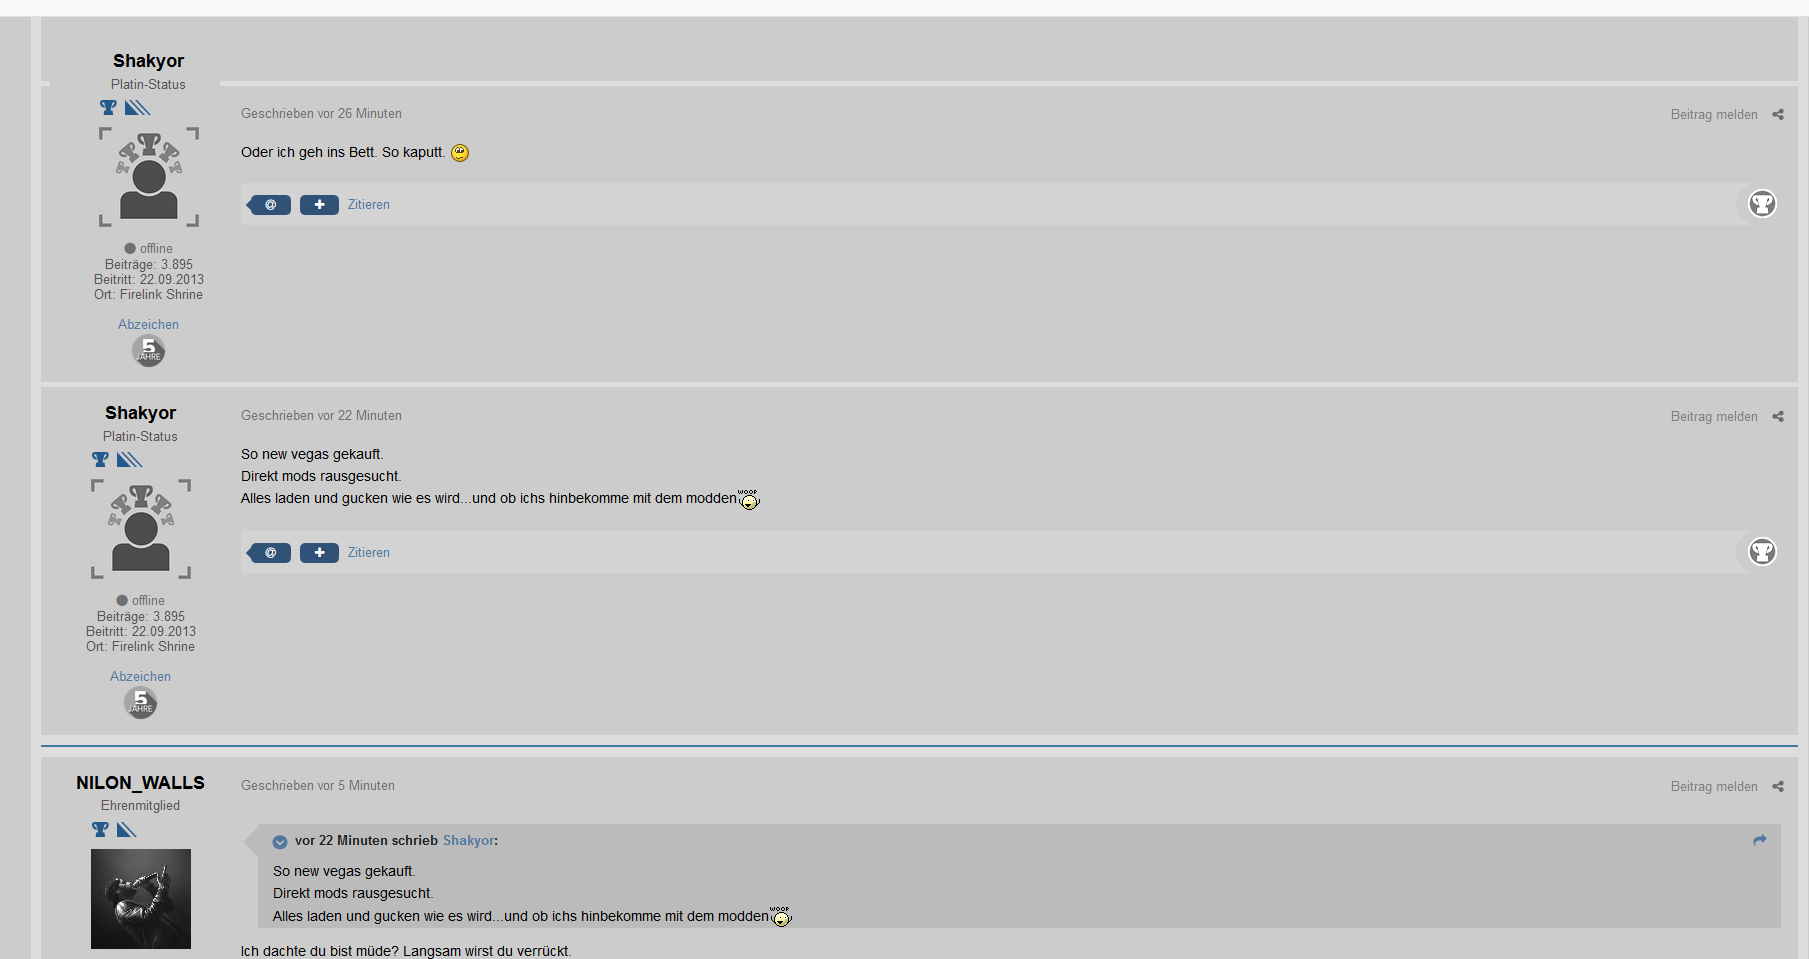Open Shakyor's profile name in second post
This screenshot has height=959, width=1809.
point(141,413)
